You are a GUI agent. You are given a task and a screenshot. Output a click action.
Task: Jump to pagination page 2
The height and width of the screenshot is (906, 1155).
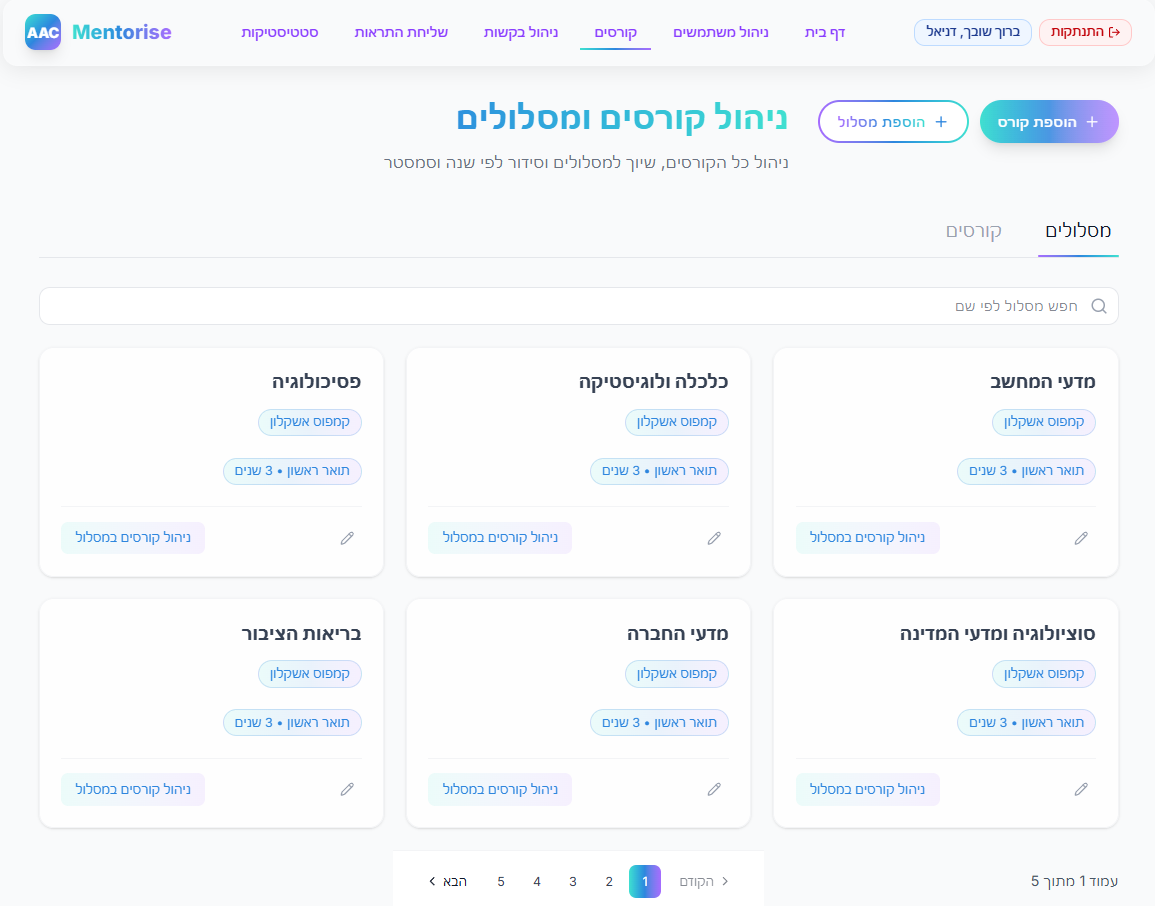[x=609, y=882]
